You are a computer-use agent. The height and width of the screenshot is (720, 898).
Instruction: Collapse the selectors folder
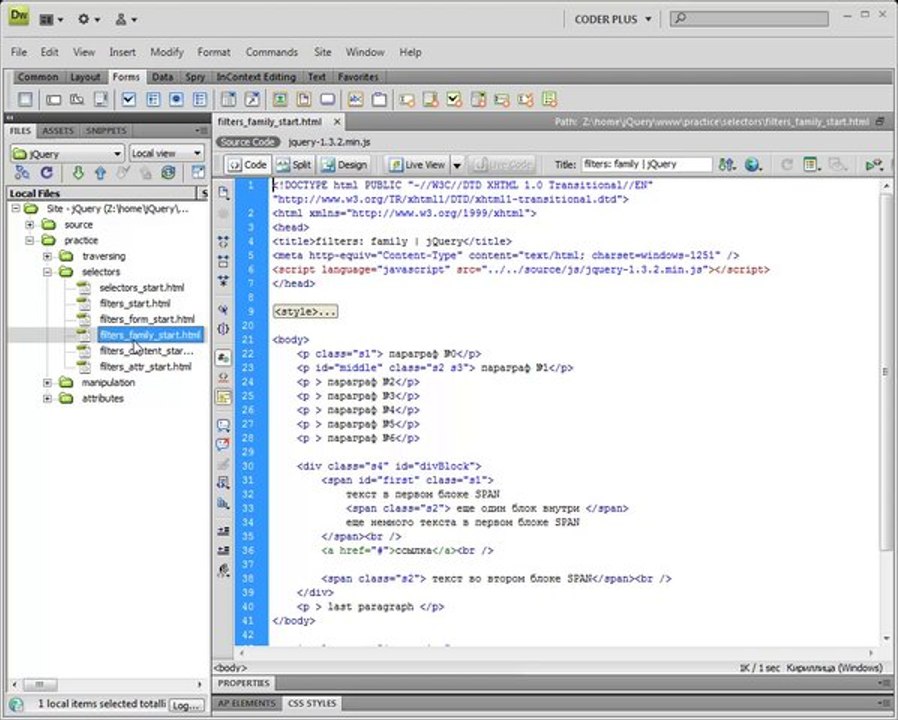click(x=48, y=272)
